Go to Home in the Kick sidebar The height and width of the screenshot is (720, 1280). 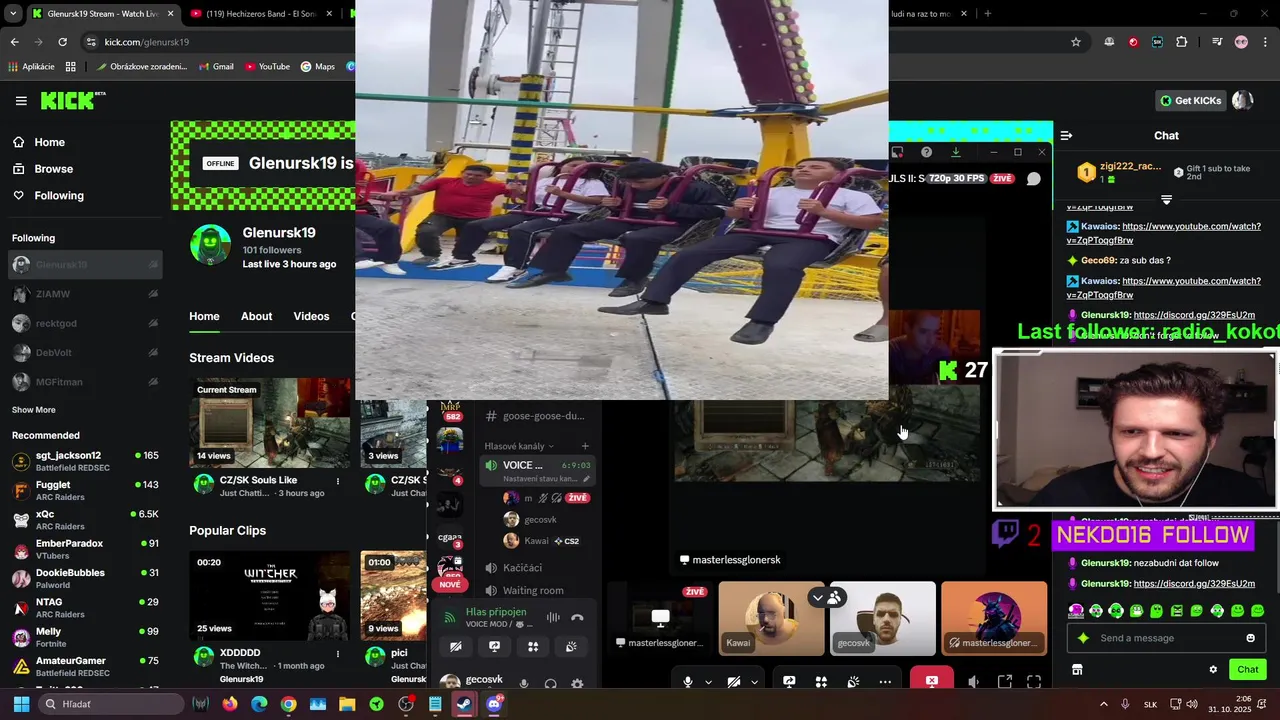[x=49, y=142]
